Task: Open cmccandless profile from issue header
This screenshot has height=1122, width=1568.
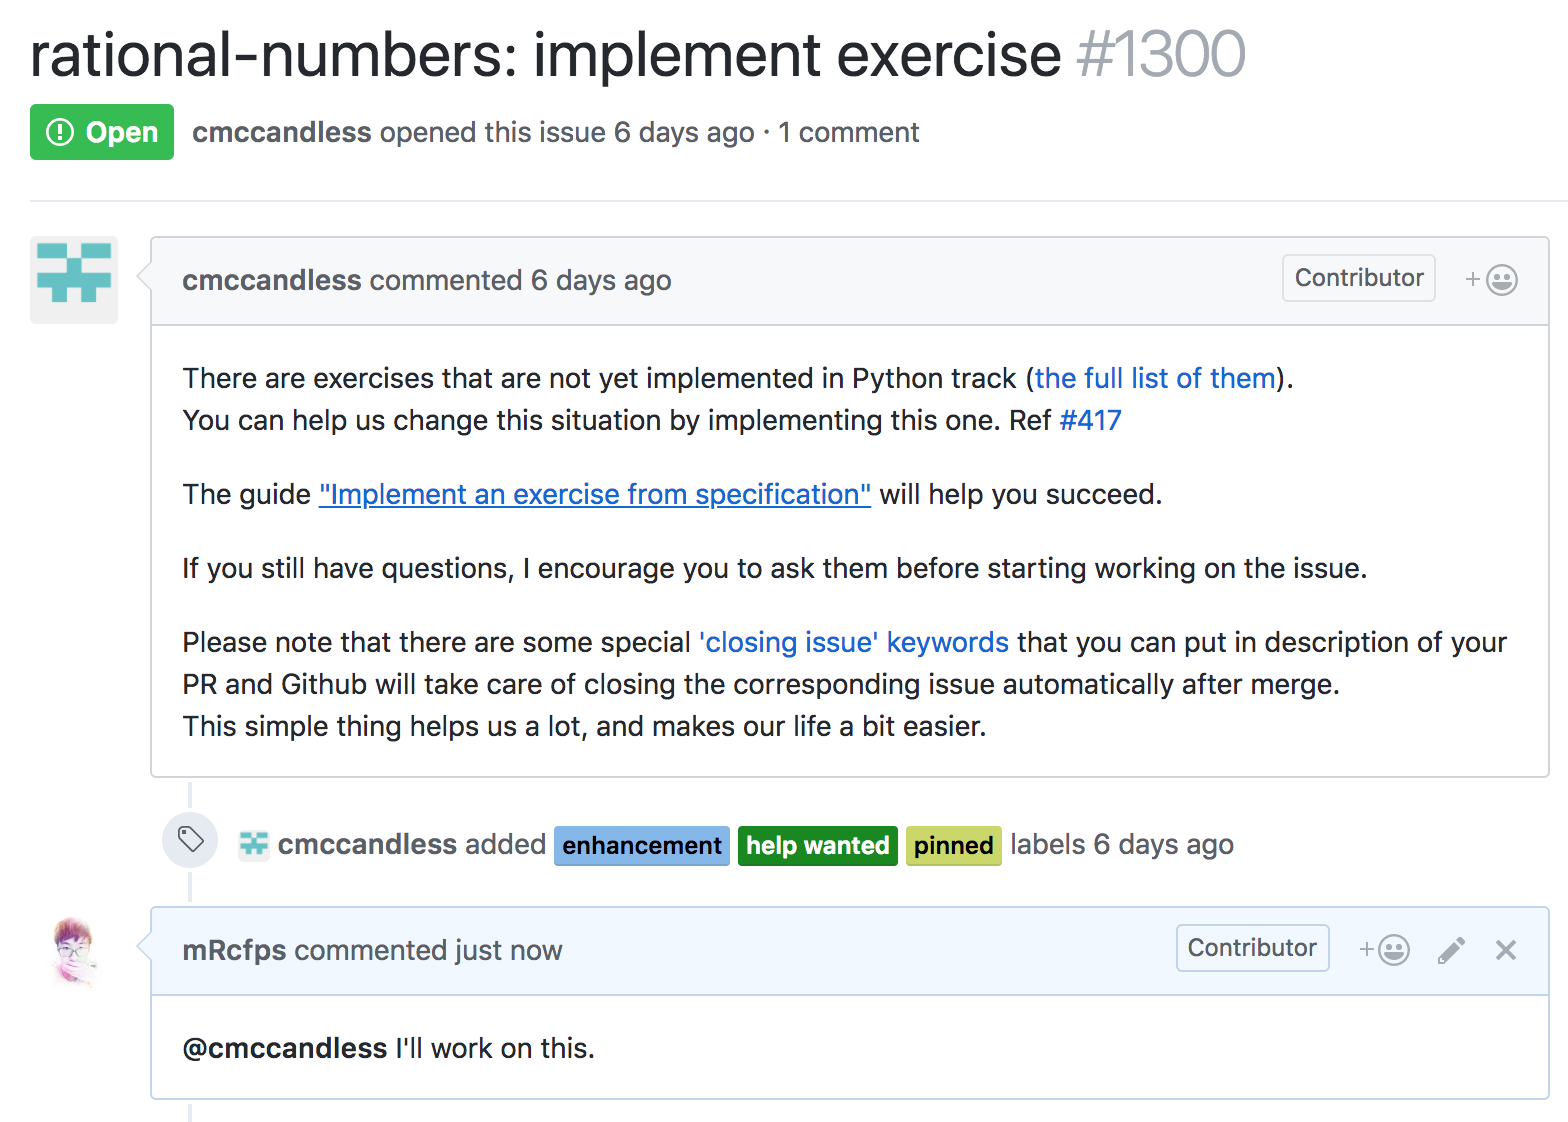Action: point(282,132)
